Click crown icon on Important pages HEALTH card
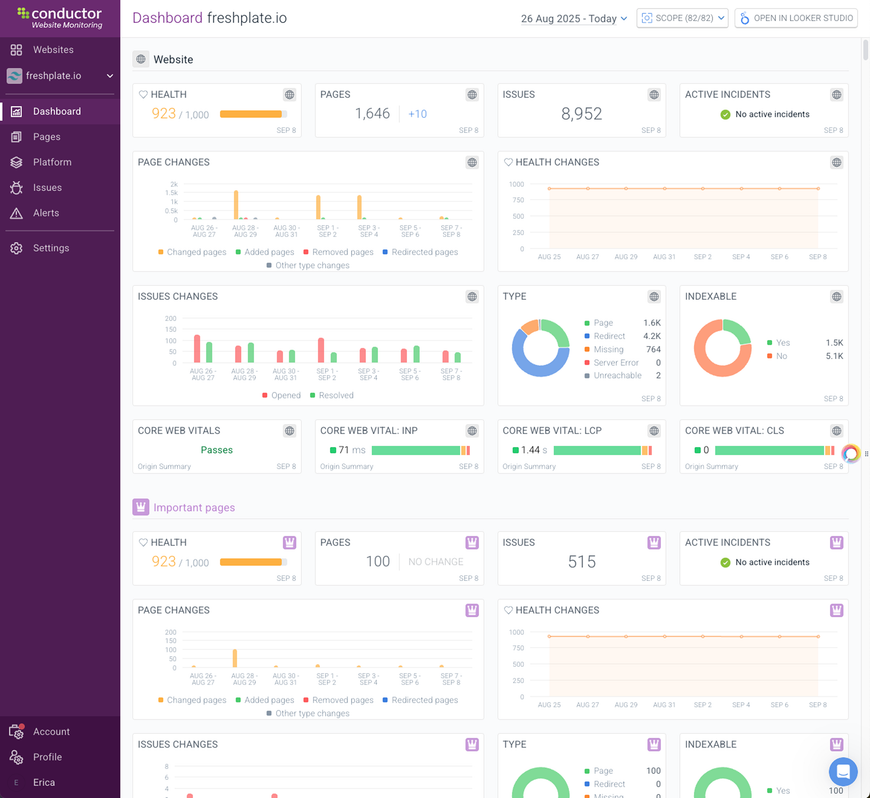Viewport: 870px width, 798px height. pyautogui.click(x=290, y=542)
